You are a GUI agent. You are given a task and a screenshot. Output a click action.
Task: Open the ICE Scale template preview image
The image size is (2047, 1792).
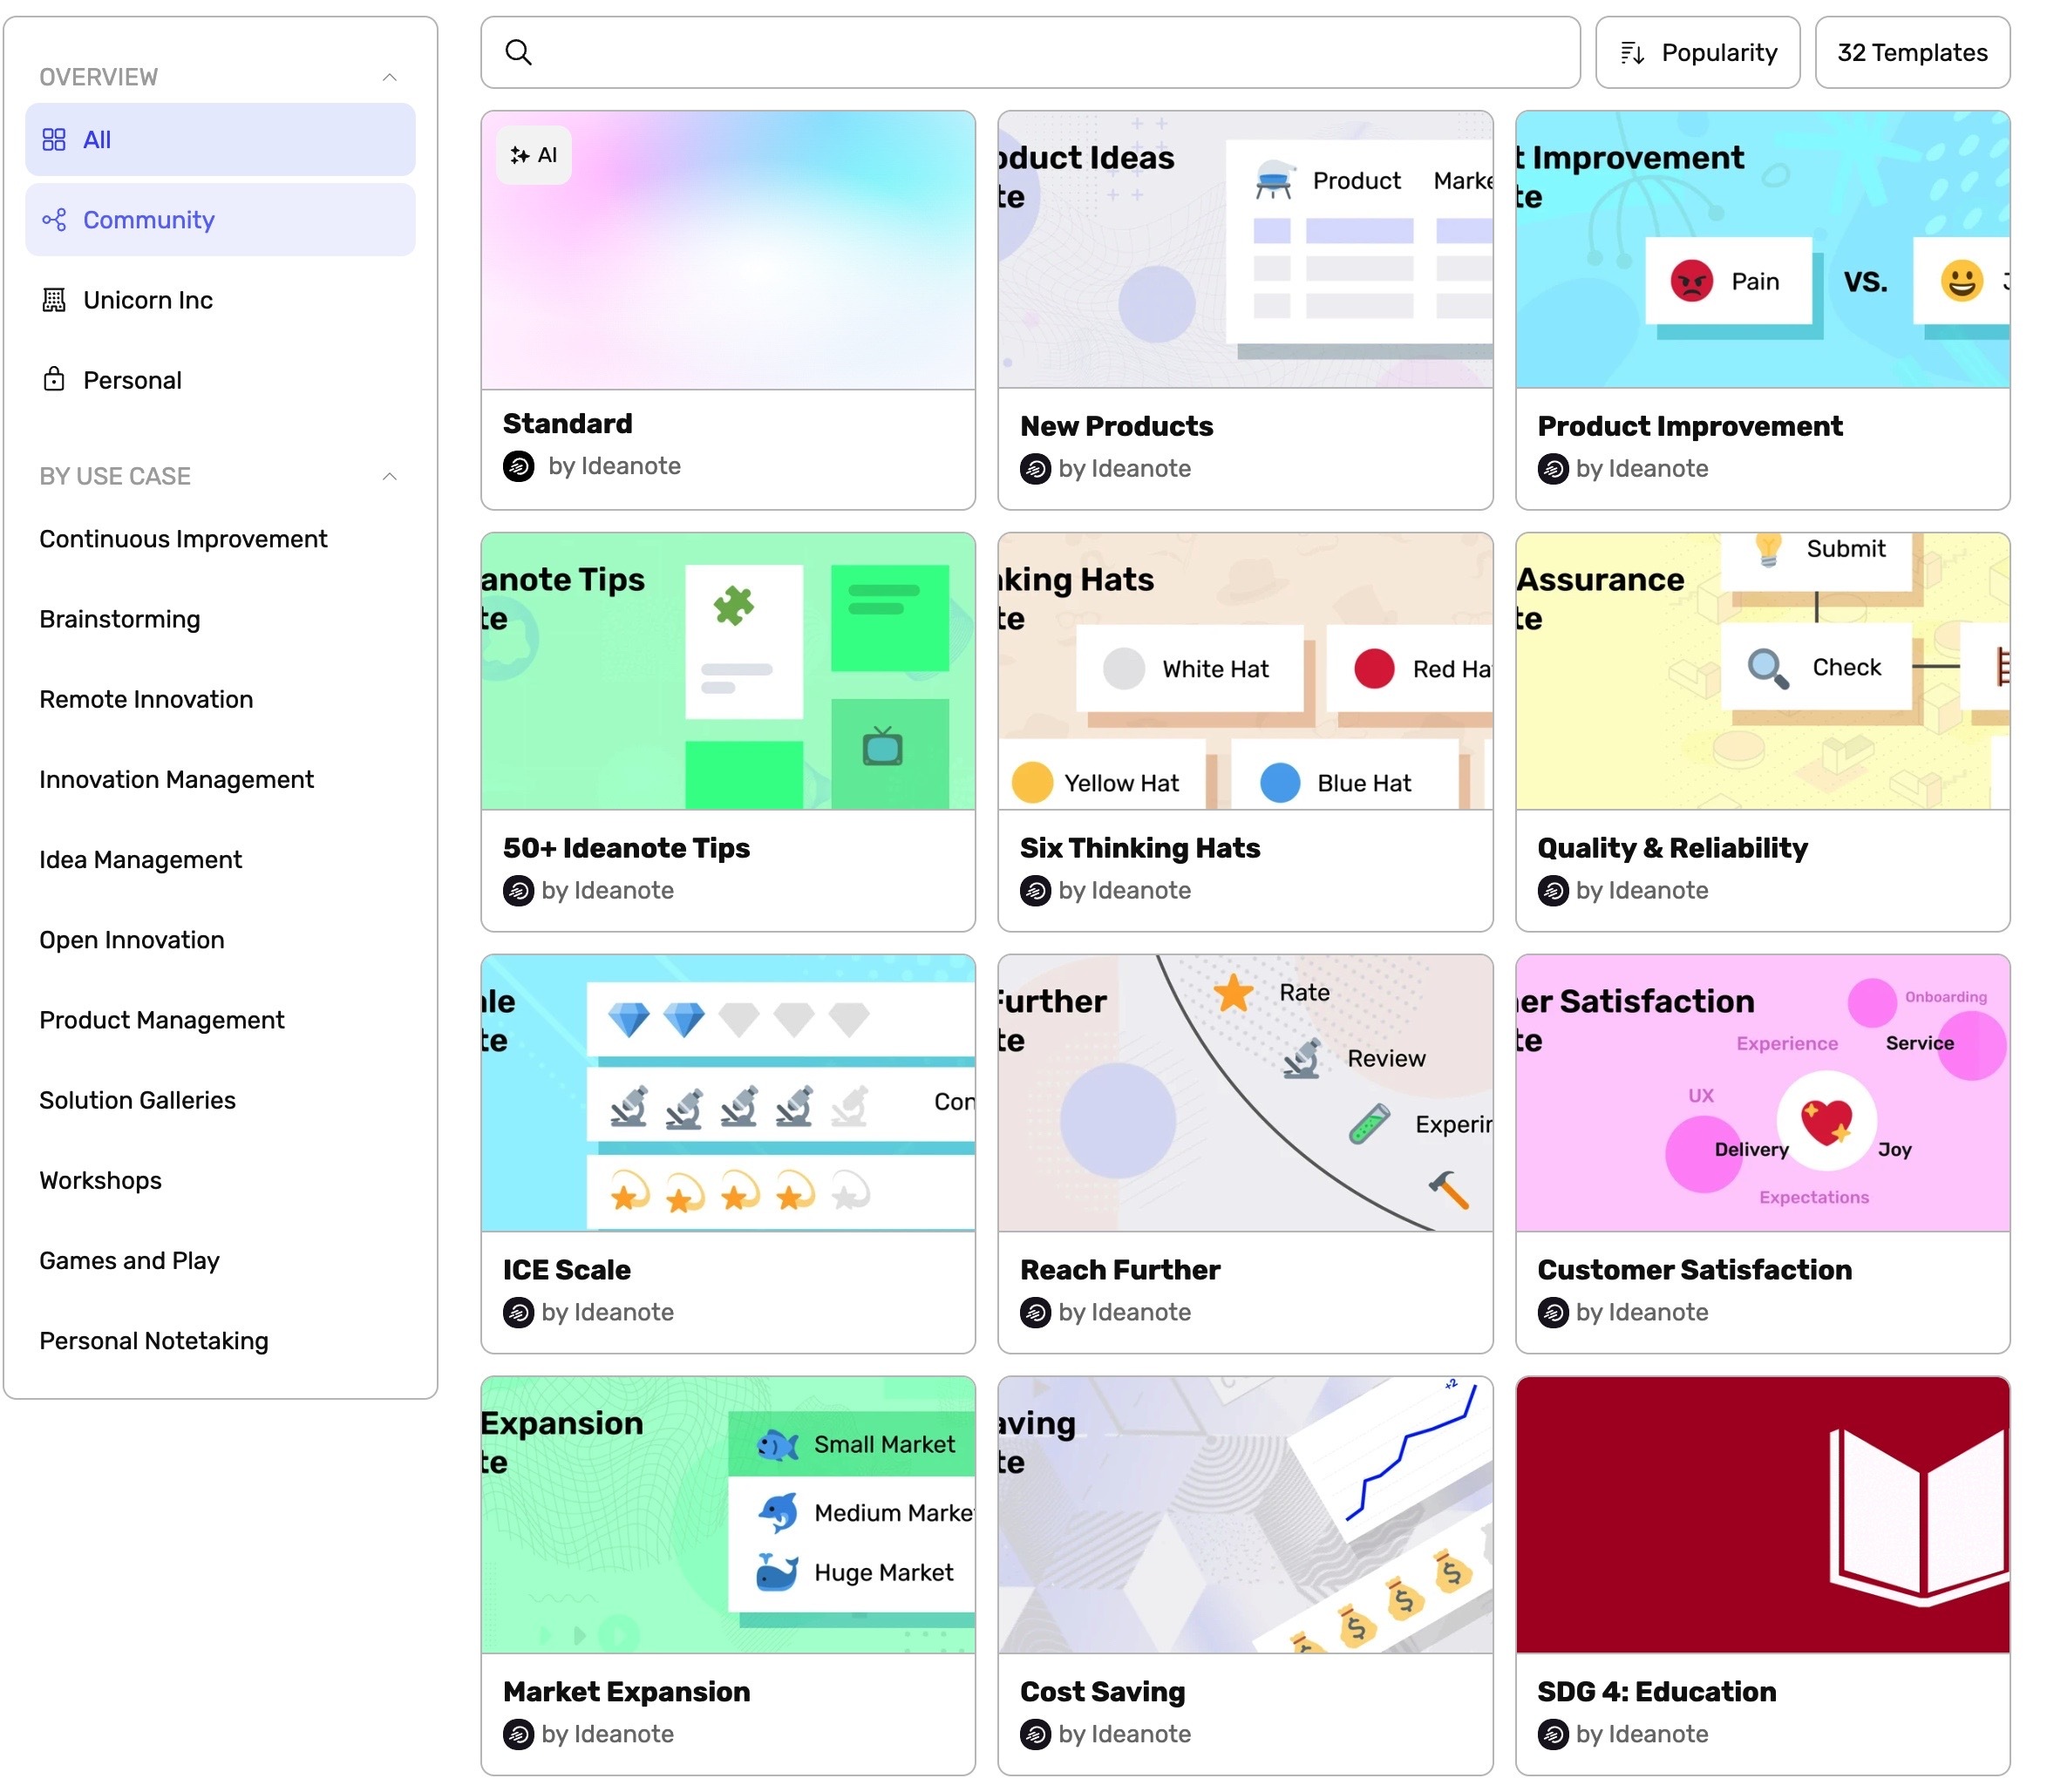coord(727,1092)
